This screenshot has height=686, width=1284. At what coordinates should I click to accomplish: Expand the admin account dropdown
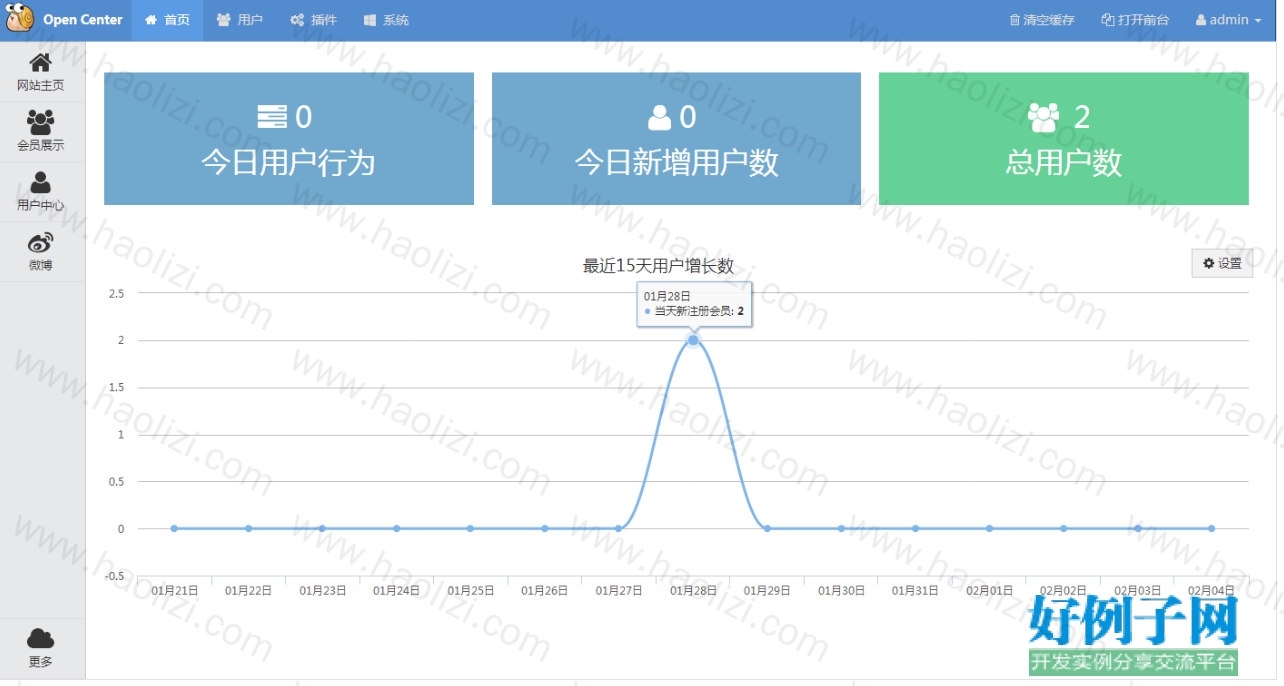pyautogui.click(x=1228, y=20)
